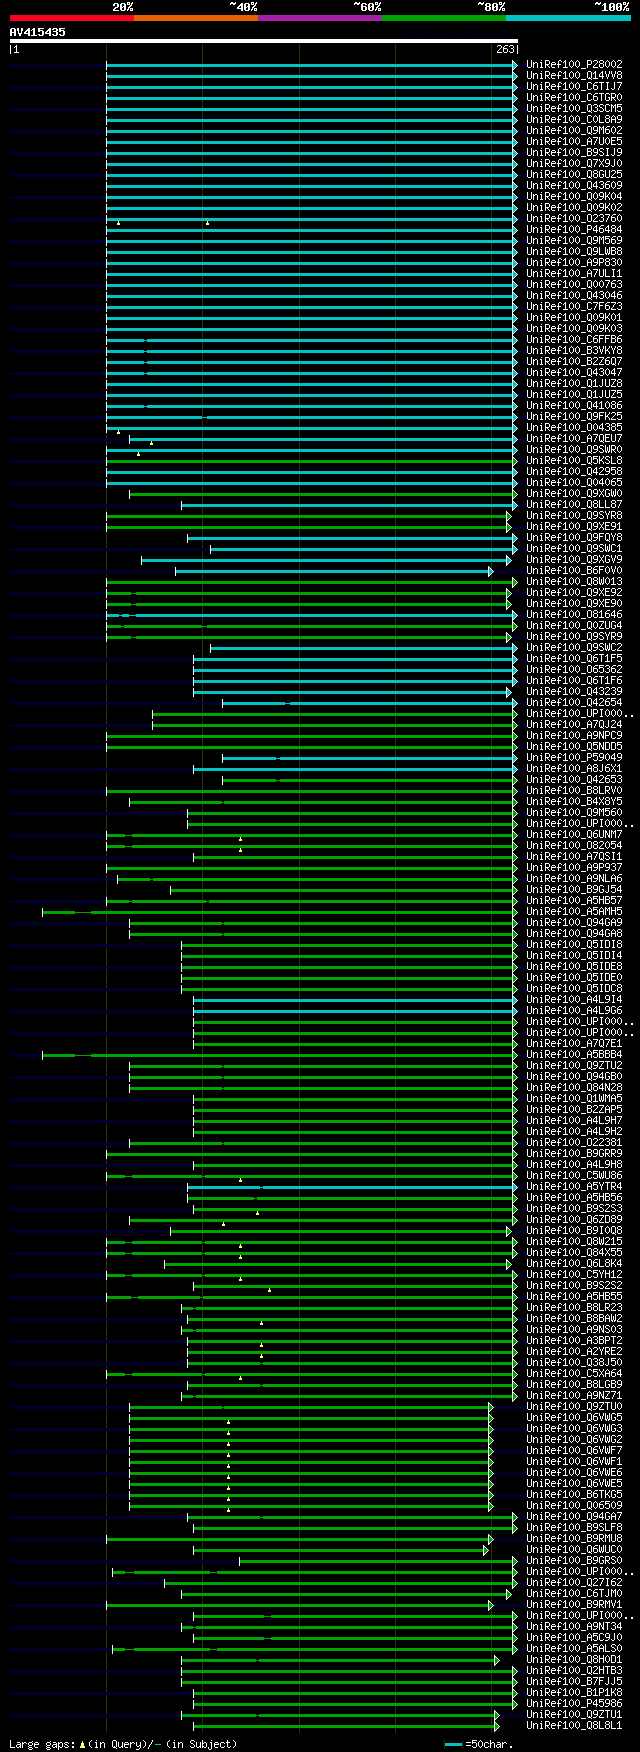
Task: Select the UniRef100_Q27I62 hit label
Action: click(x=574, y=1582)
